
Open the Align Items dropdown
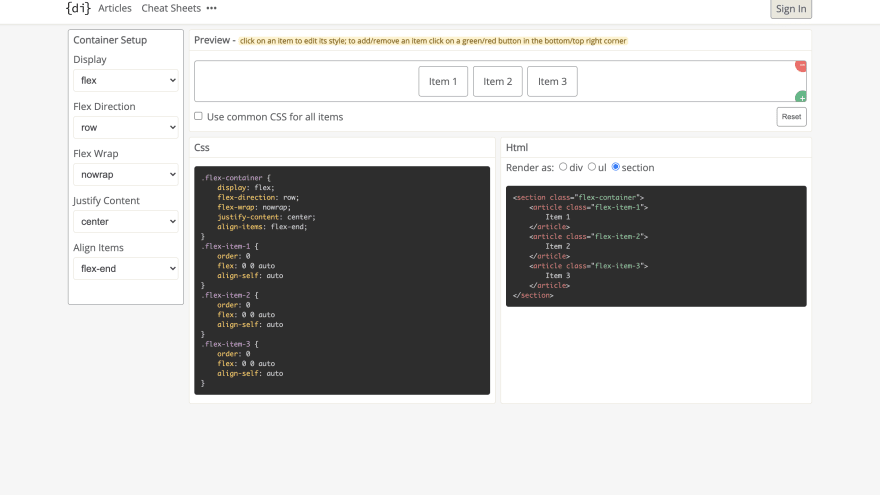click(126, 269)
